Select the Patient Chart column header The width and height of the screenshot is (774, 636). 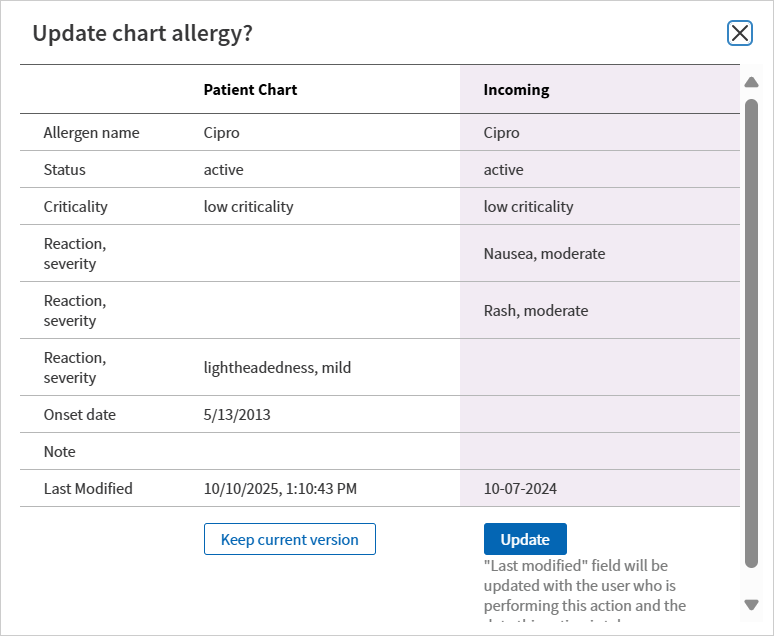pos(250,89)
